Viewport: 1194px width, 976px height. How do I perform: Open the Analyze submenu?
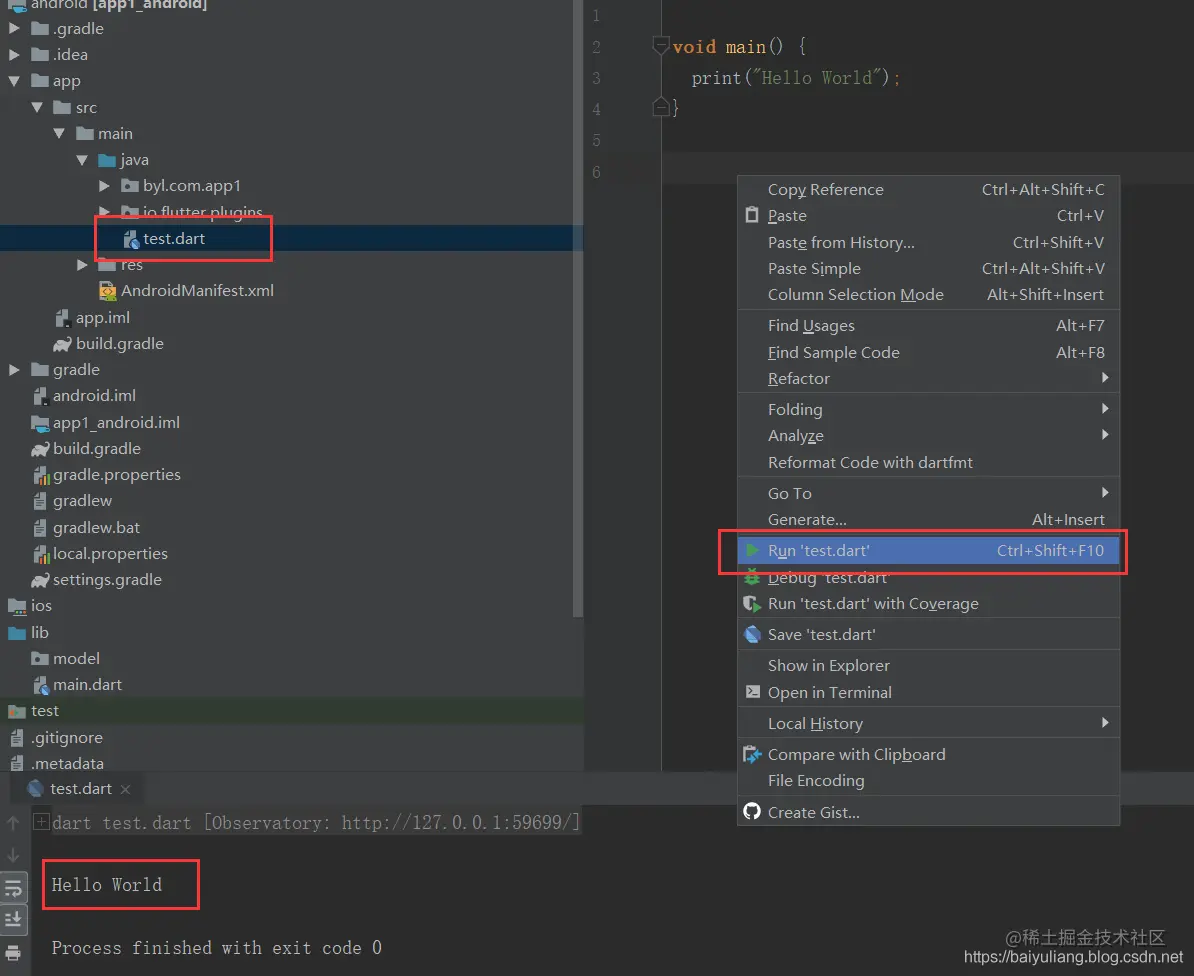[x=928, y=435]
